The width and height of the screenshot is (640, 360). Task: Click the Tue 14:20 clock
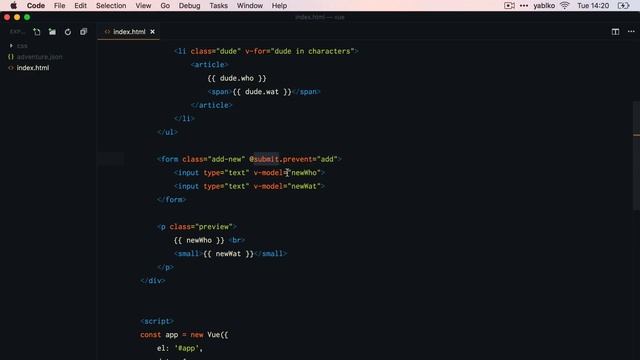click(593, 6)
